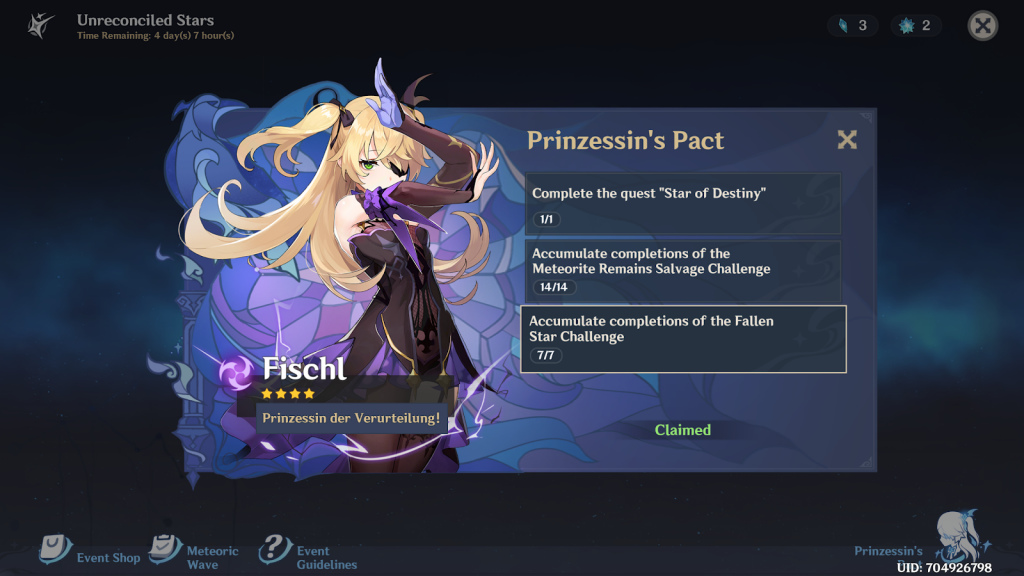Select the Fallen Star Challenge requirement
1024x576 pixels.
tap(683, 339)
